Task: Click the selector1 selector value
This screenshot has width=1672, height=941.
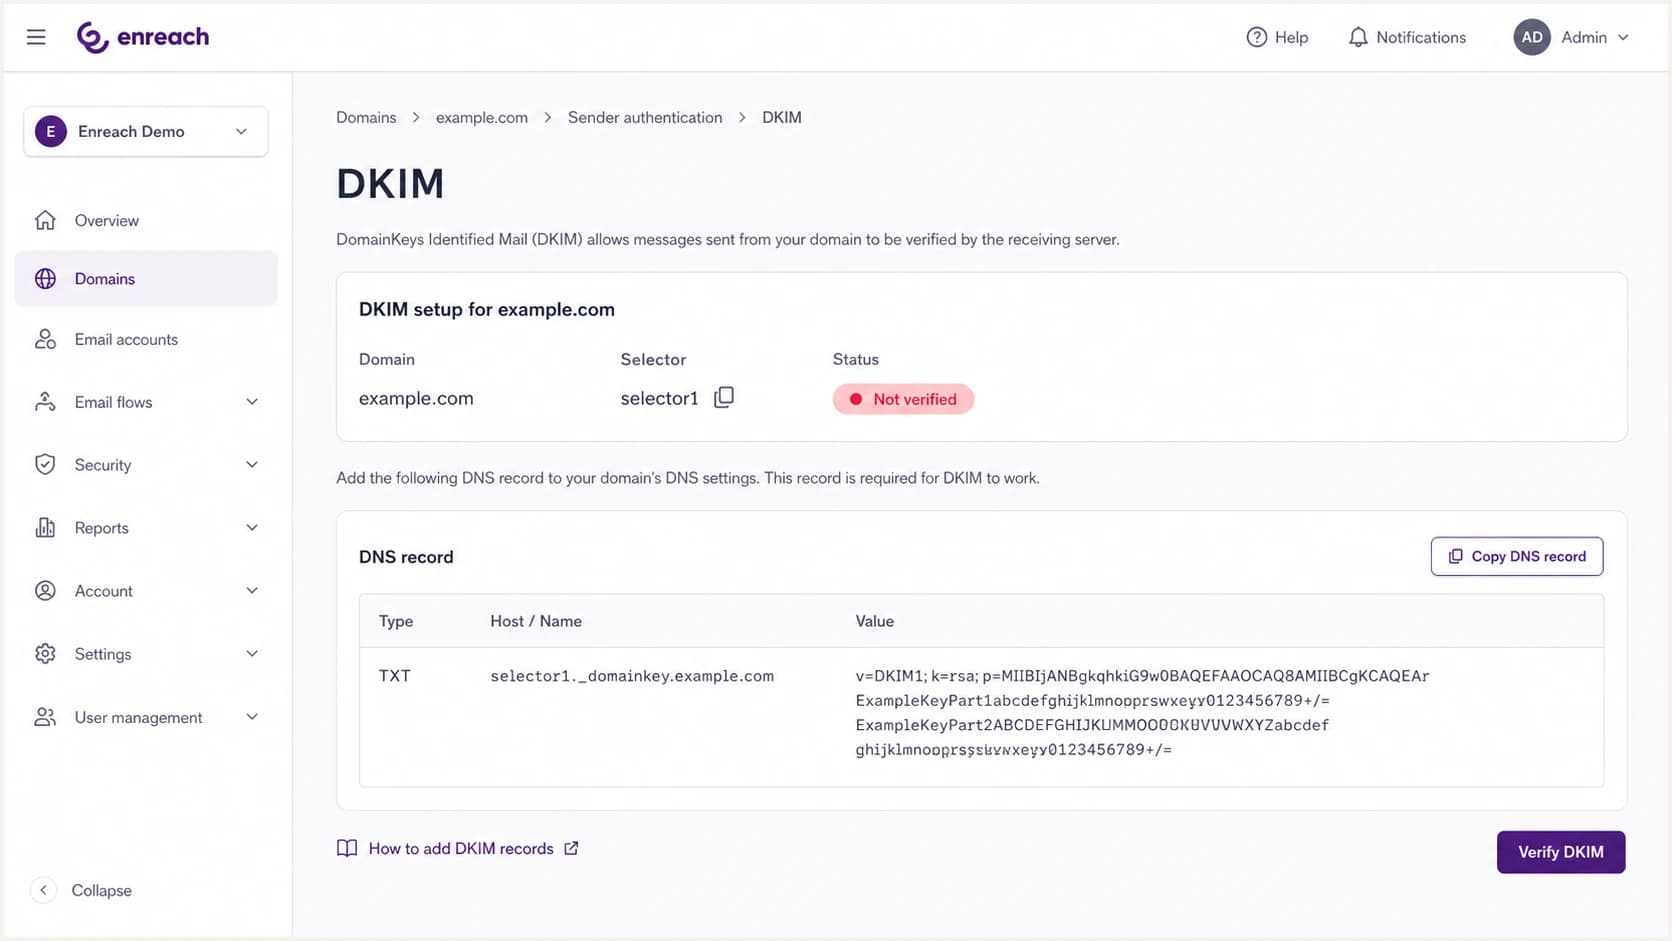Action: tap(659, 398)
